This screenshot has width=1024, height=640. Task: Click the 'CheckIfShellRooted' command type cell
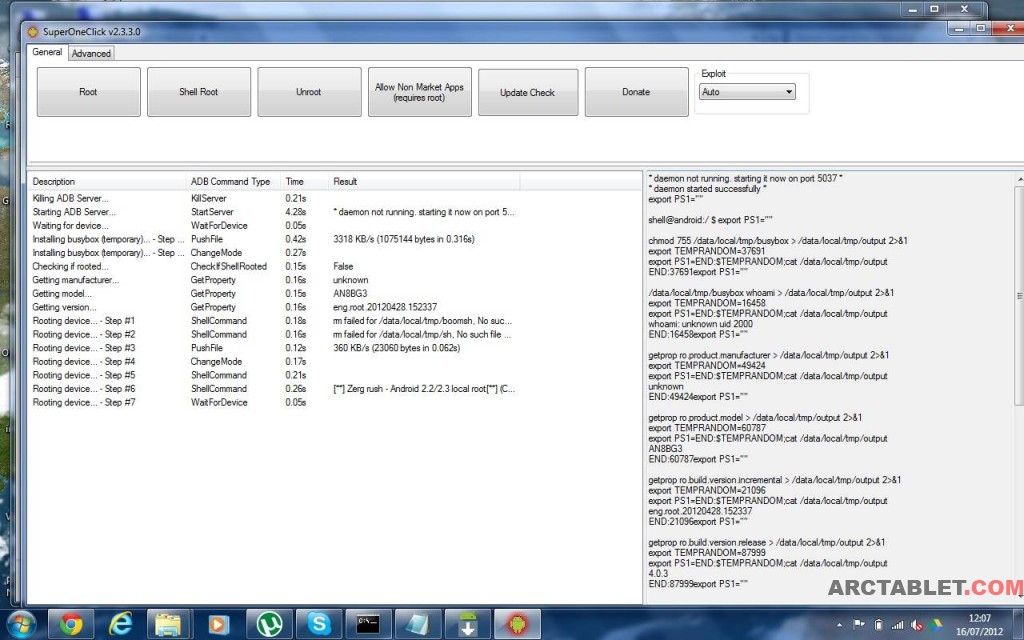pyautogui.click(x=229, y=266)
